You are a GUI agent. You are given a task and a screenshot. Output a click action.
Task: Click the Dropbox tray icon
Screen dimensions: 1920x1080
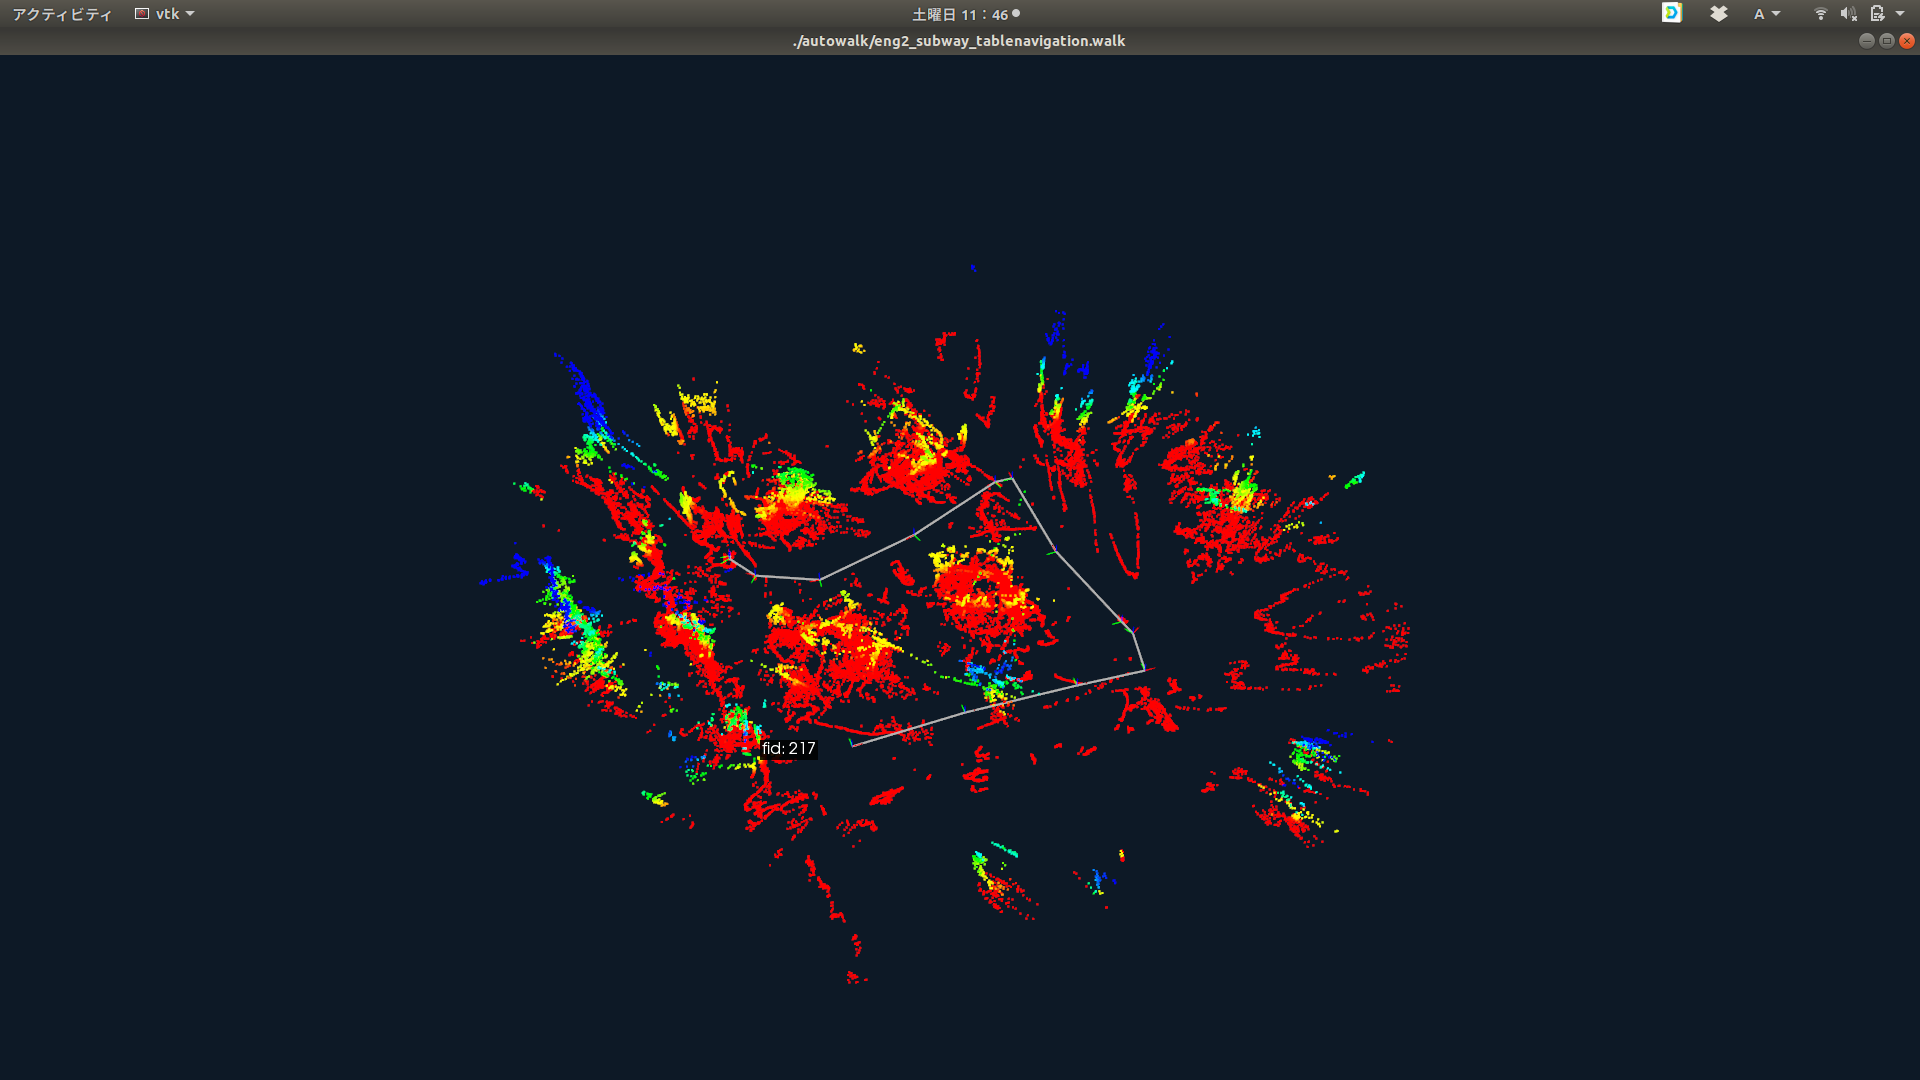tap(1719, 14)
